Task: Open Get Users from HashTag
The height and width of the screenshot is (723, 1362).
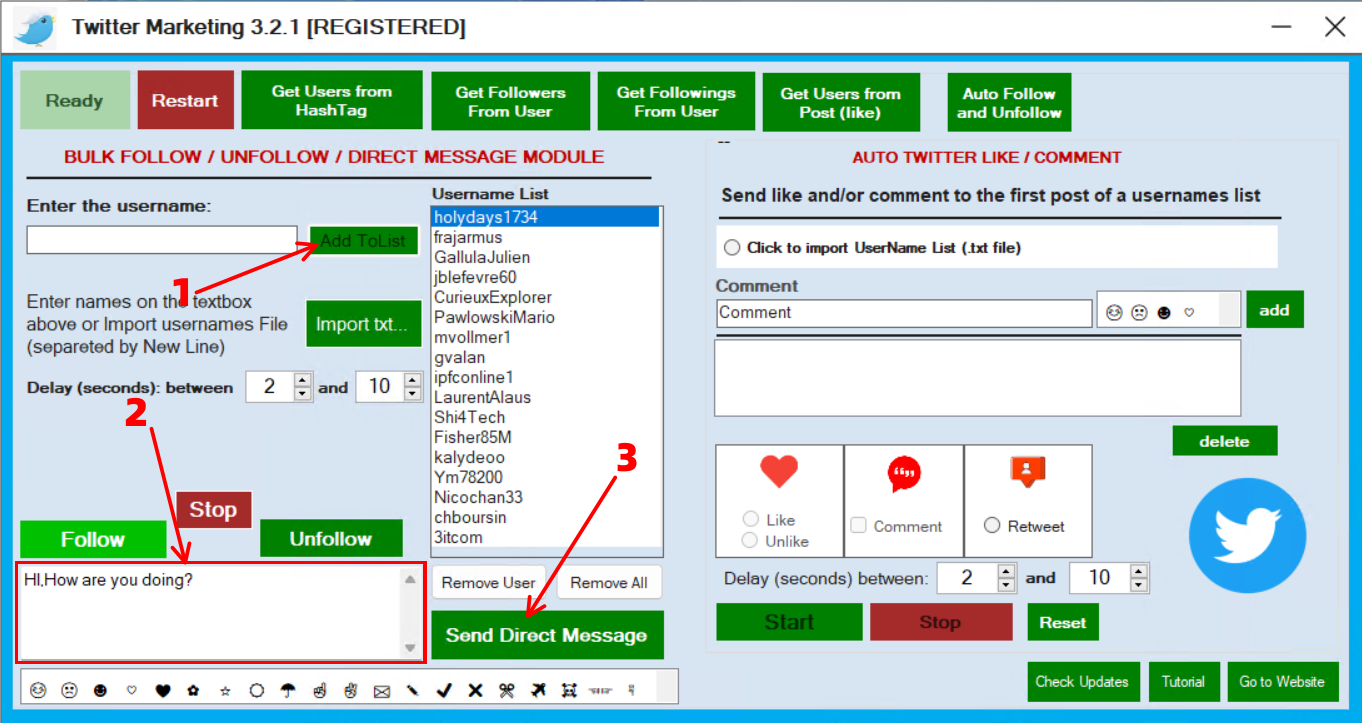Action: 332,100
